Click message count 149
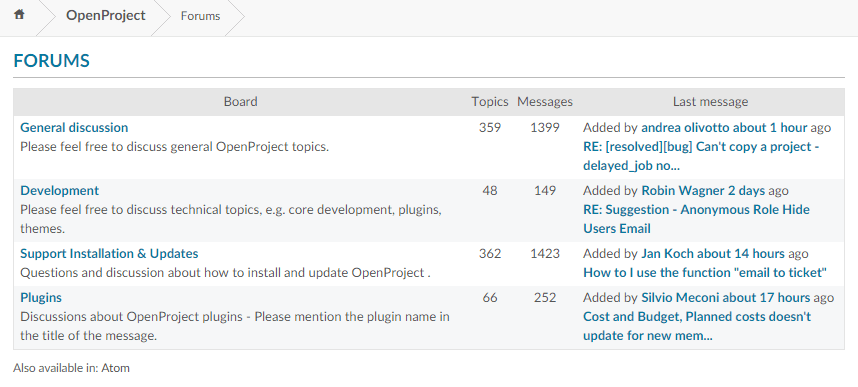The height and width of the screenshot is (387, 858). pos(545,190)
